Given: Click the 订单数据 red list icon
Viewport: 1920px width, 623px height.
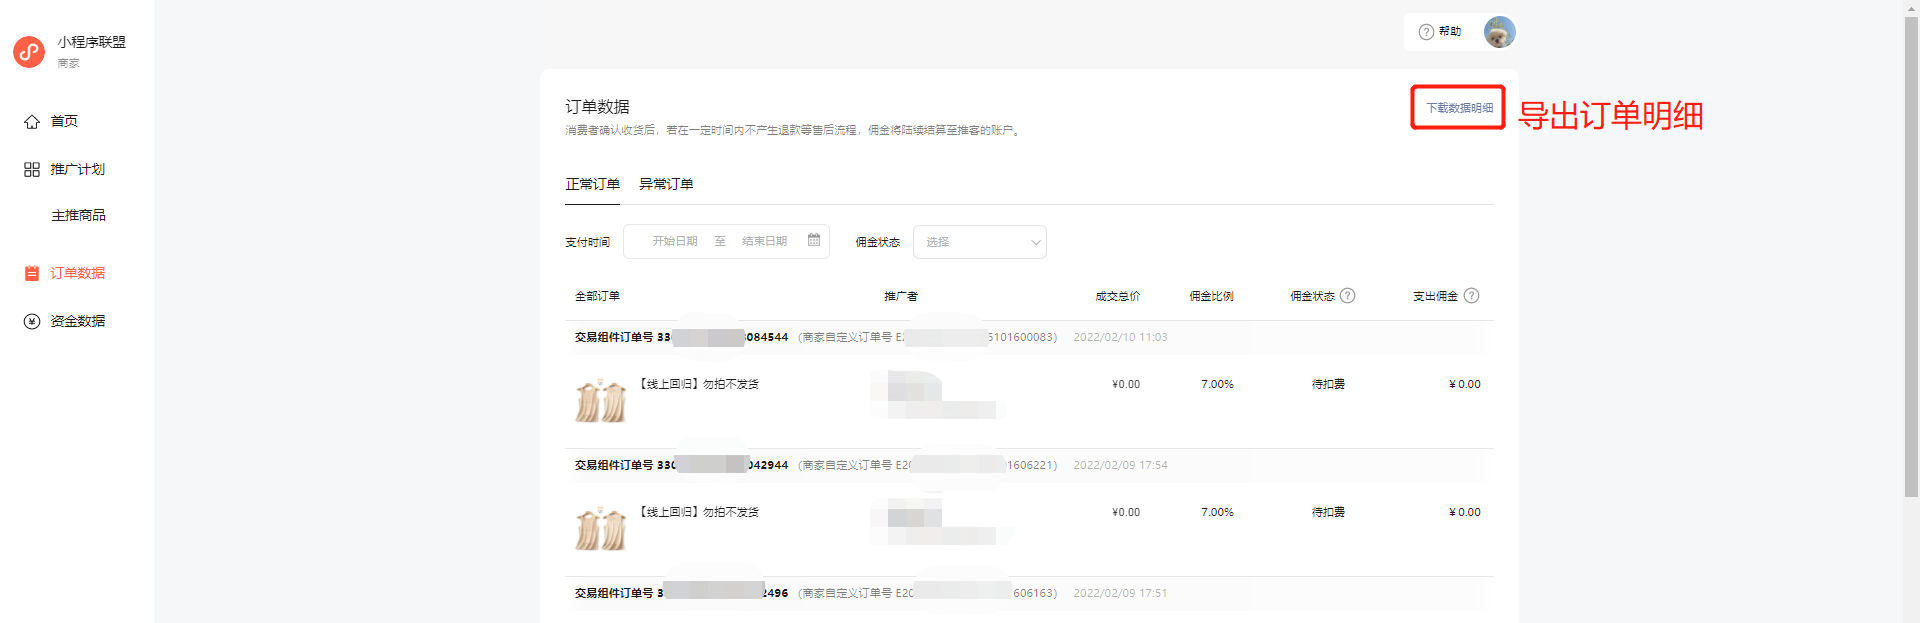Looking at the screenshot, I should pos(32,273).
